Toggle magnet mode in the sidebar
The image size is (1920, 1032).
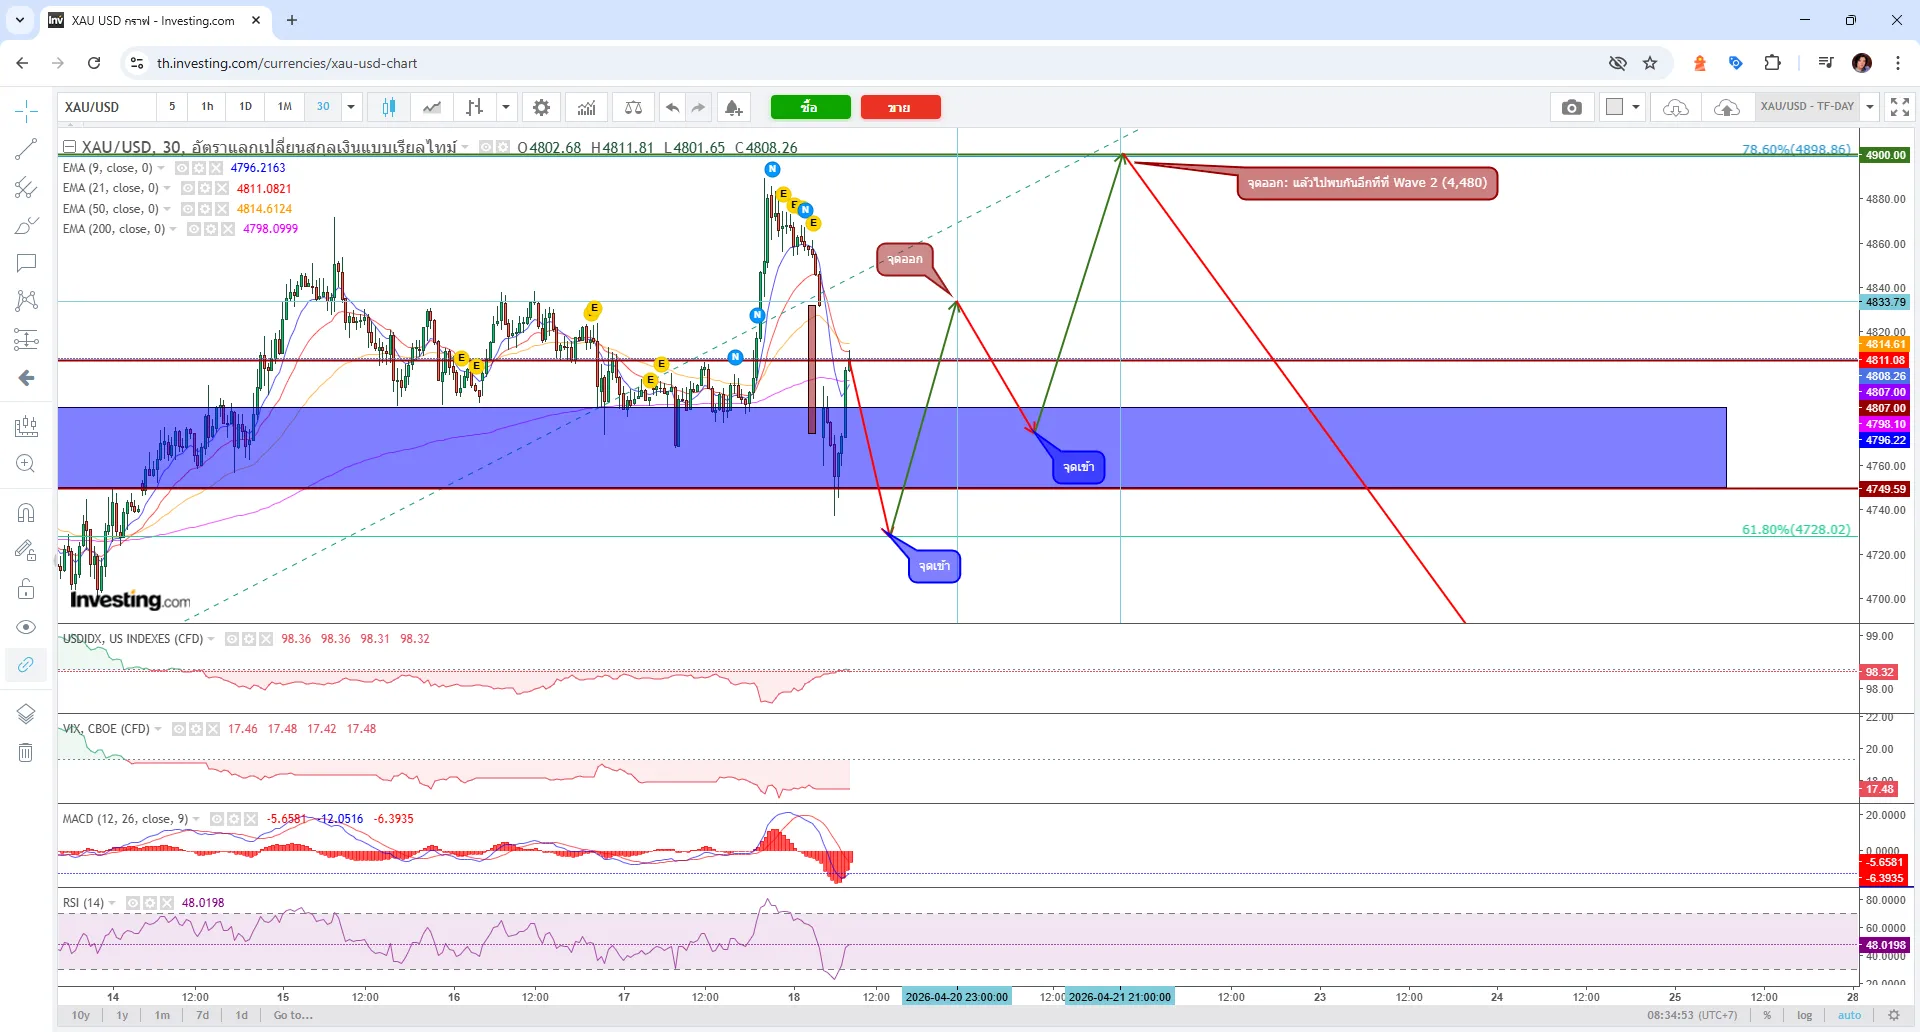pyautogui.click(x=27, y=513)
